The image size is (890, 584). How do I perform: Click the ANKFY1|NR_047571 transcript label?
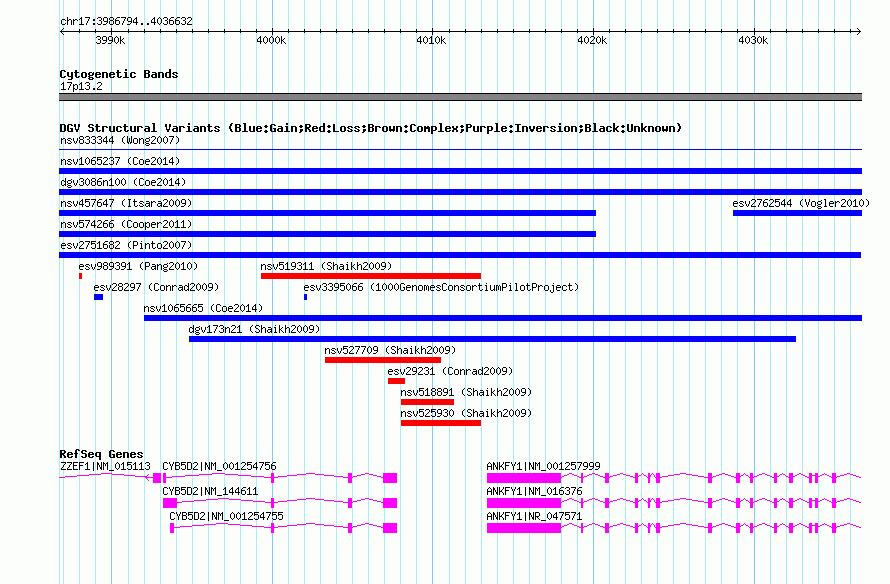point(534,516)
